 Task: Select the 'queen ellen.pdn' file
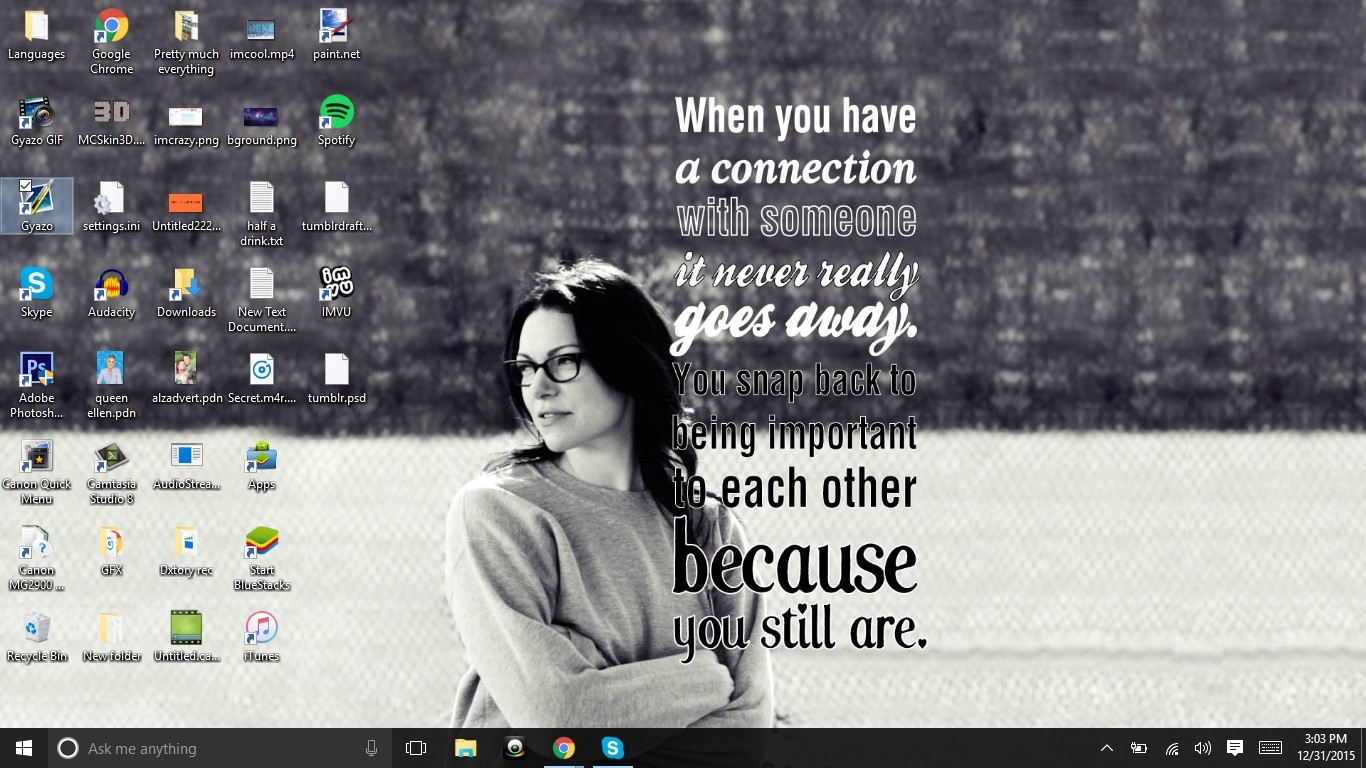[111, 386]
